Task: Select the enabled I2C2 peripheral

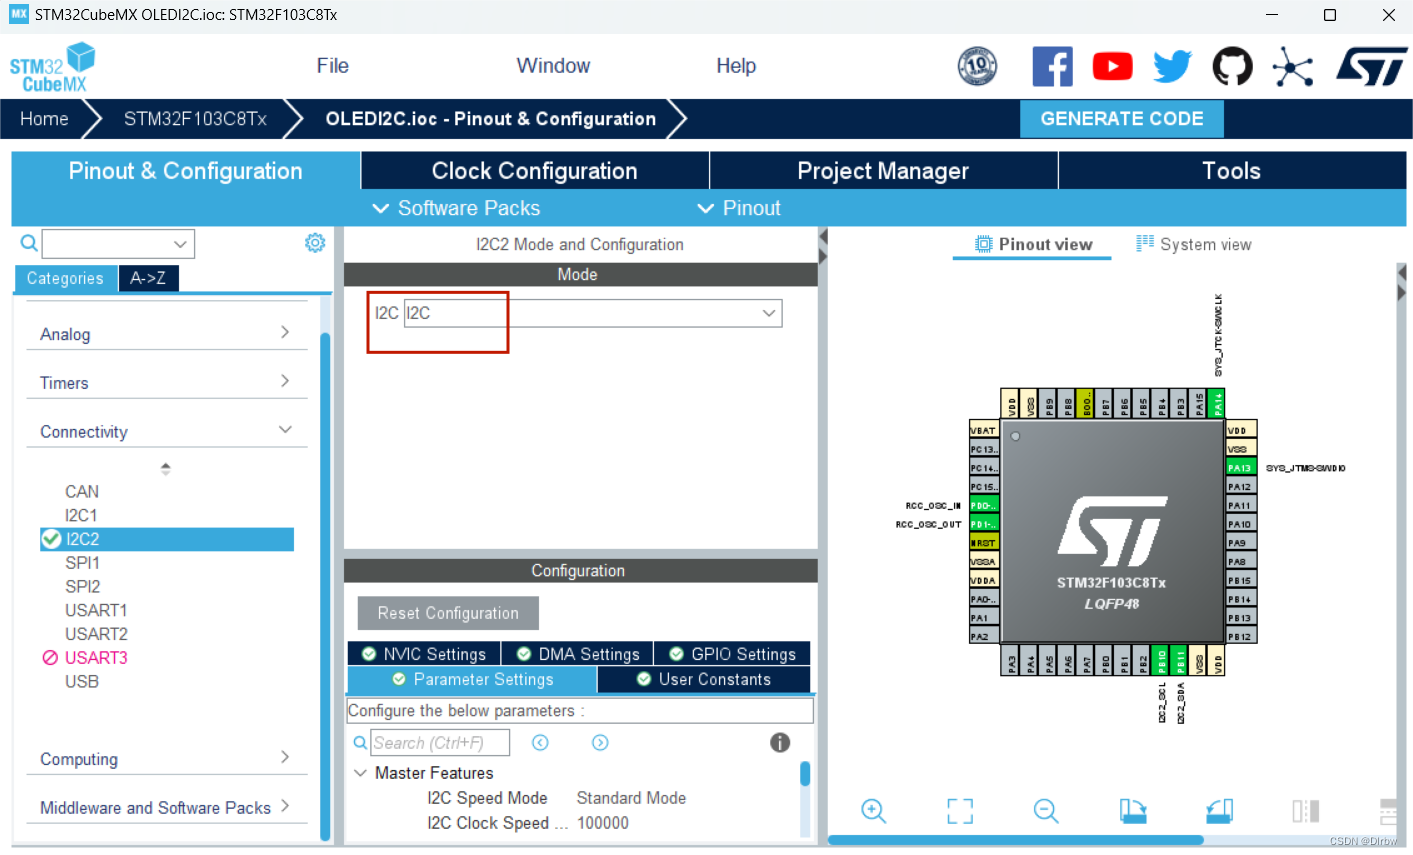Action: [167, 539]
